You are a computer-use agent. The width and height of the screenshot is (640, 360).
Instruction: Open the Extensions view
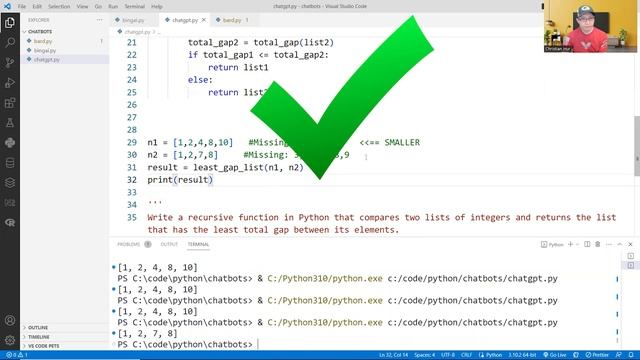(10, 102)
